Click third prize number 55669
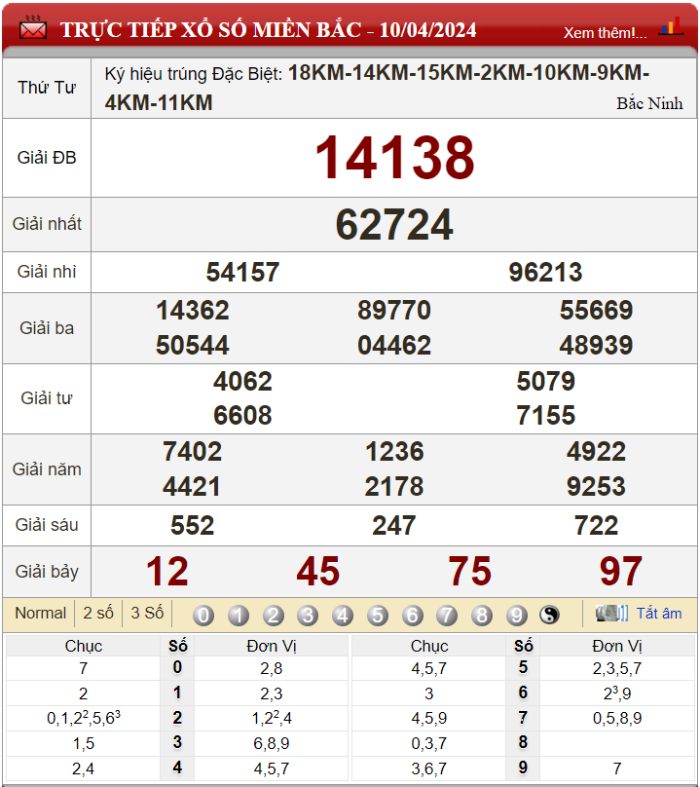This screenshot has width=700, height=787. (x=596, y=310)
